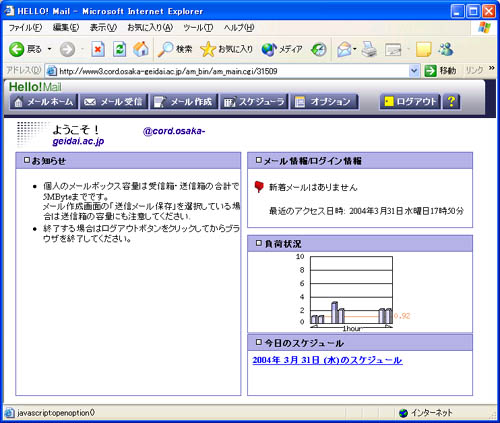Viewport: 500px width, 423px height.
Task: Expand the address bar URL dropdown
Action: click(x=414, y=71)
